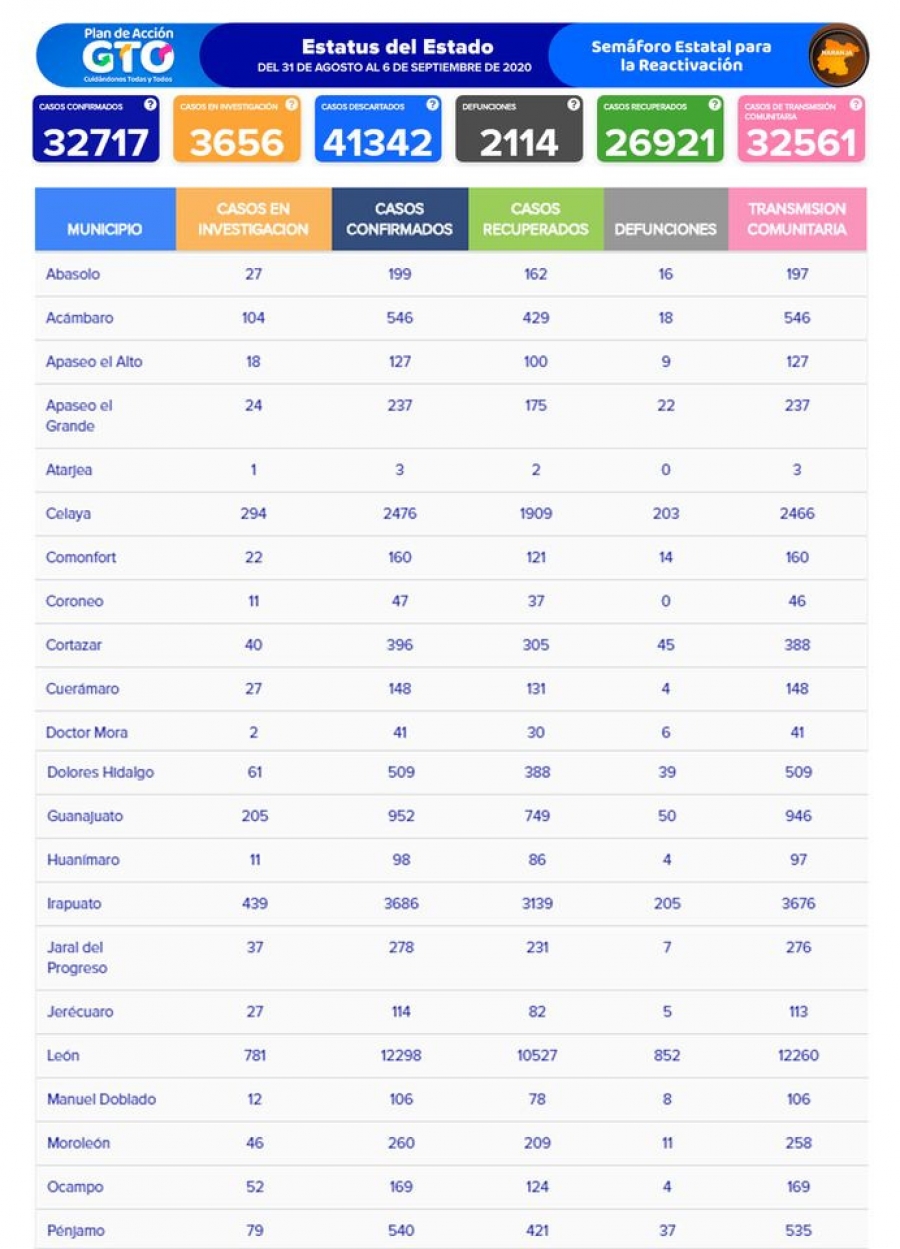Open help icon on Casos Recuperados card
The image size is (900, 1249).
[714, 104]
